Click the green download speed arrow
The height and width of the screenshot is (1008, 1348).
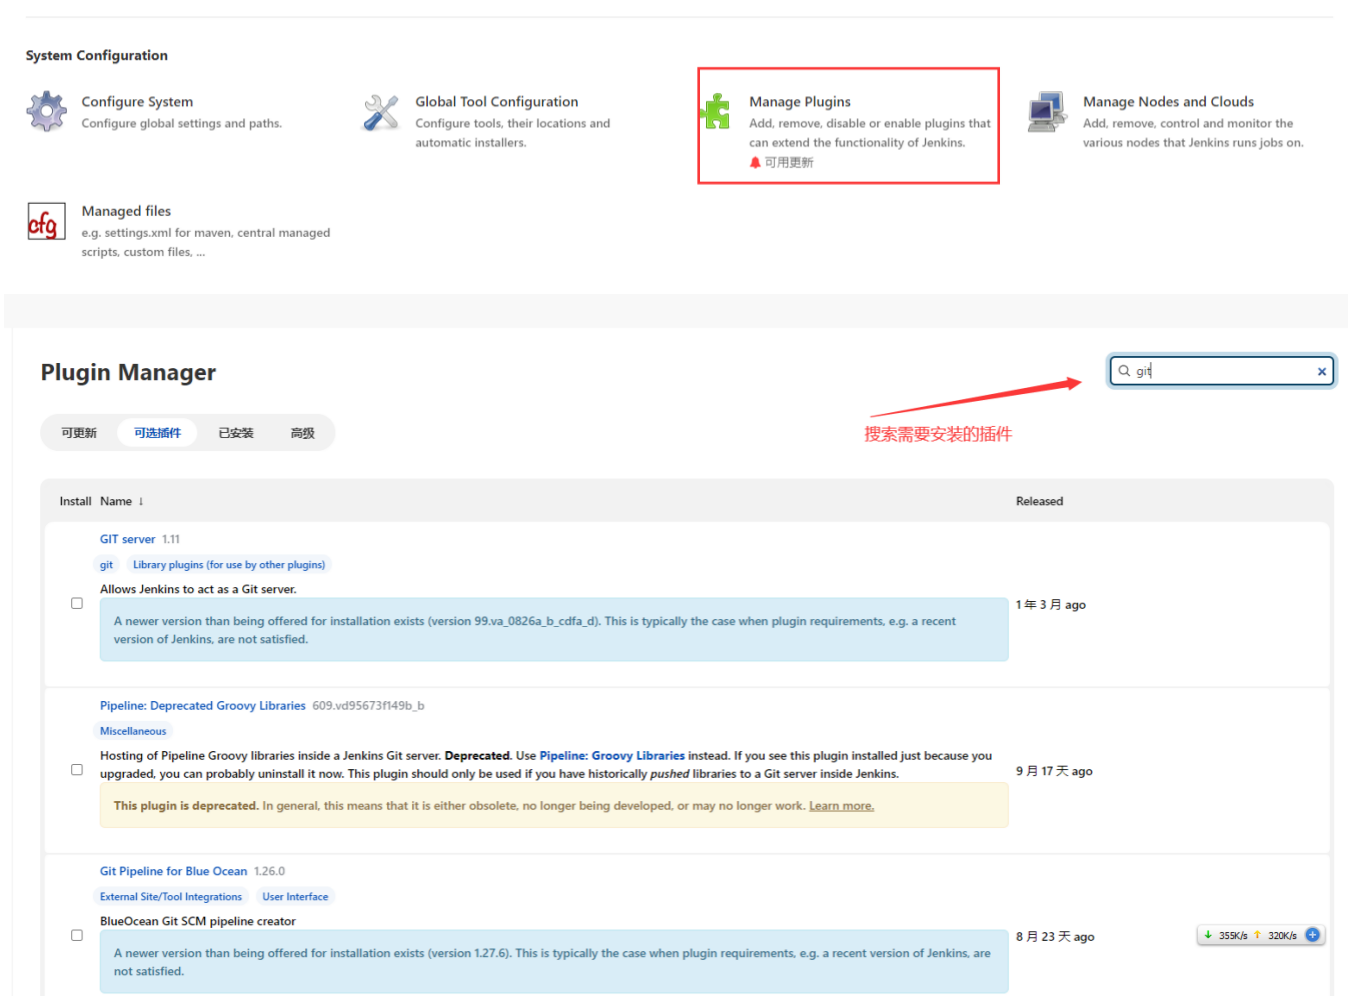[1208, 935]
